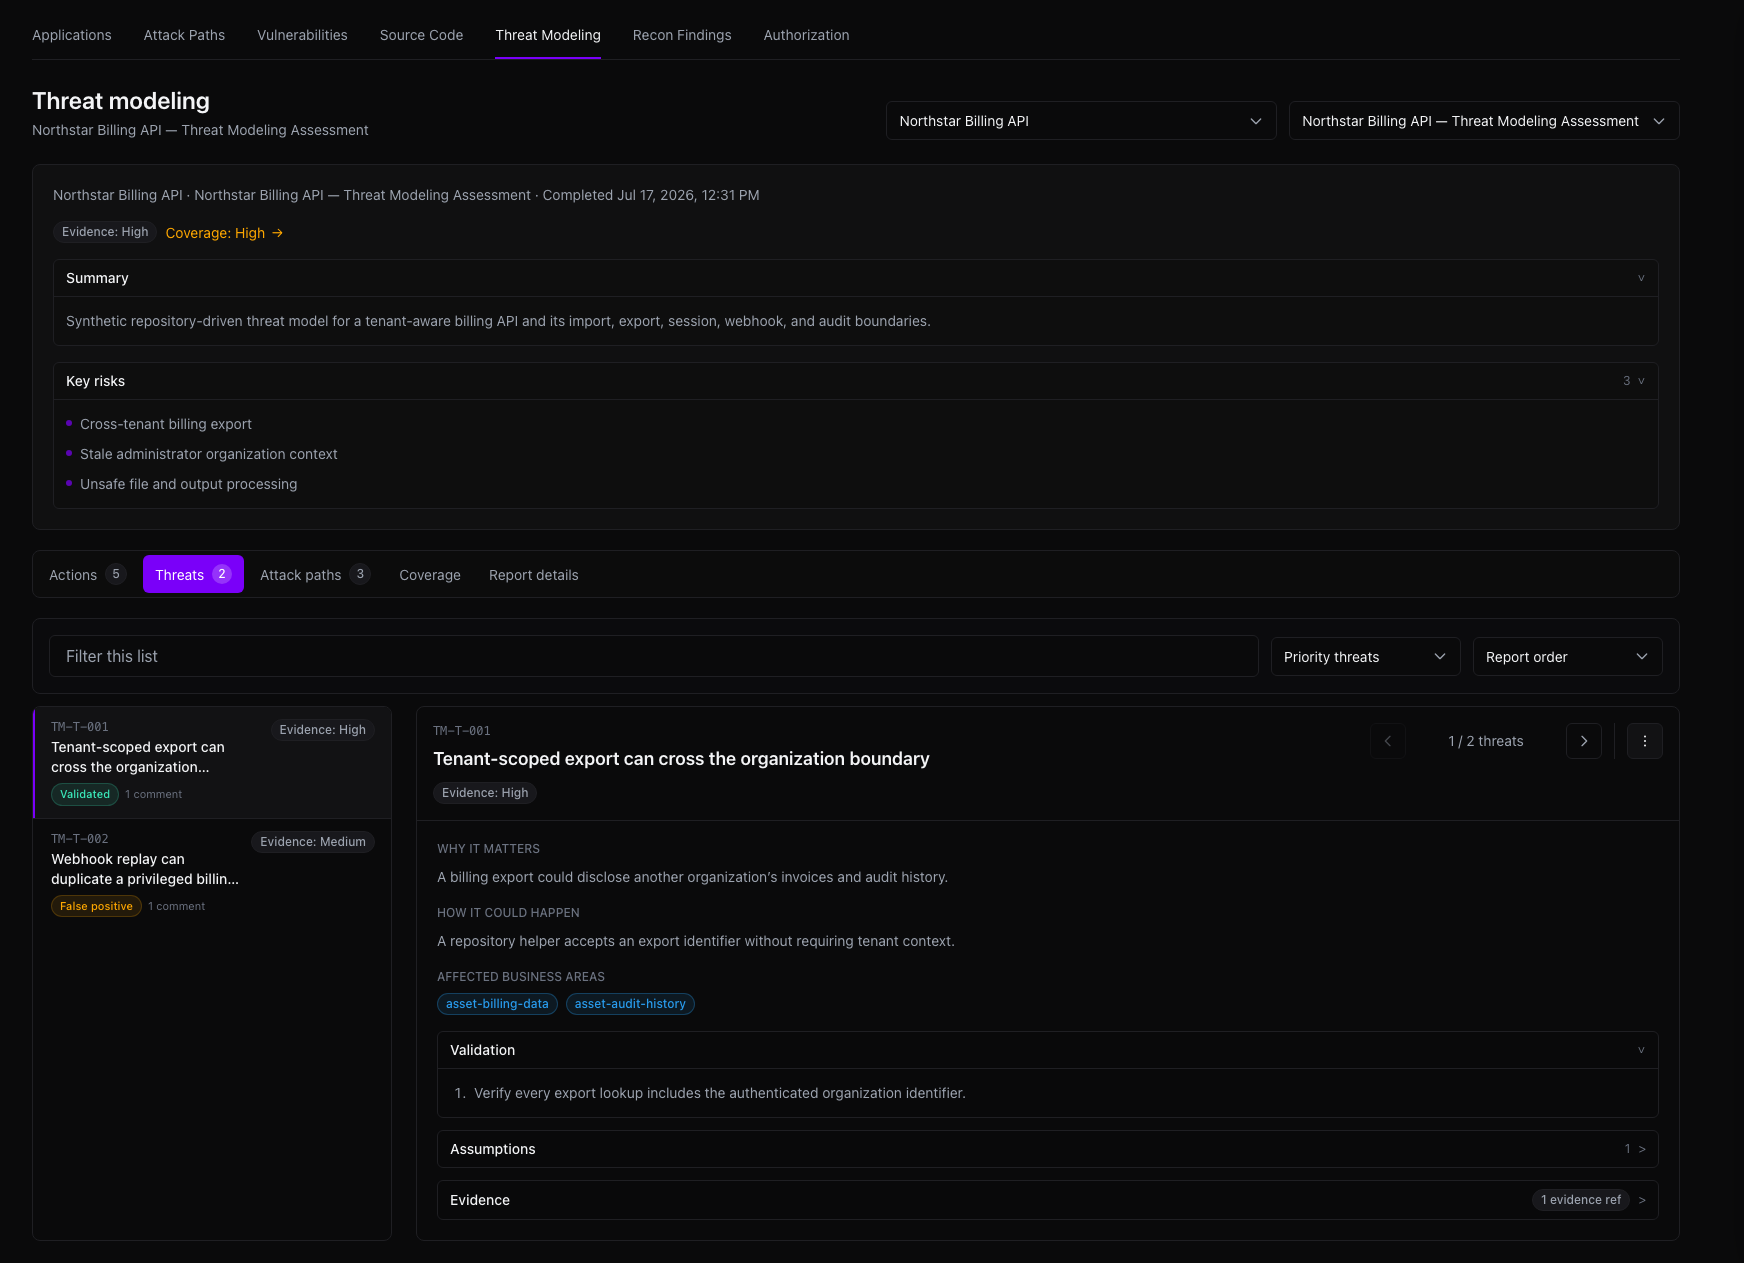
Task: Click the False positive status badge
Action: tap(96, 906)
